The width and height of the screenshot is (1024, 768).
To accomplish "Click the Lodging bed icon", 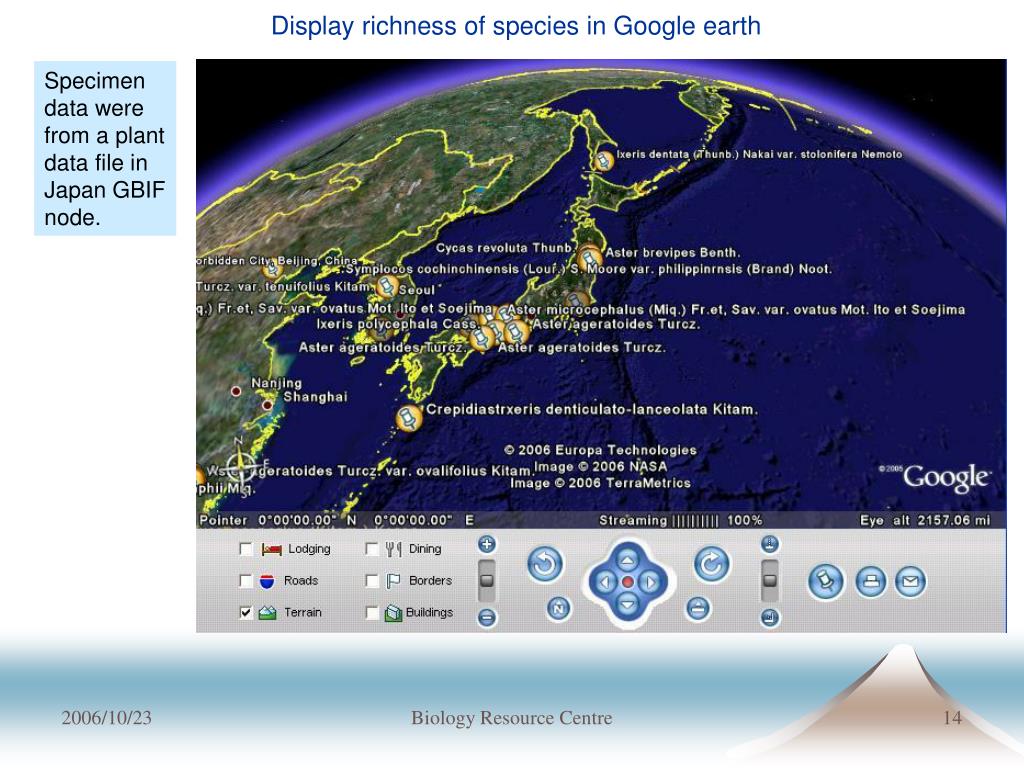I will (271, 549).
